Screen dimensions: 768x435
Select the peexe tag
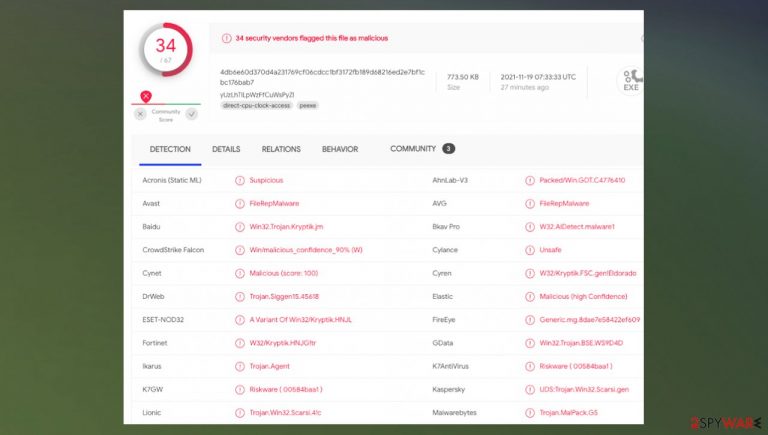(x=308, y=105)
